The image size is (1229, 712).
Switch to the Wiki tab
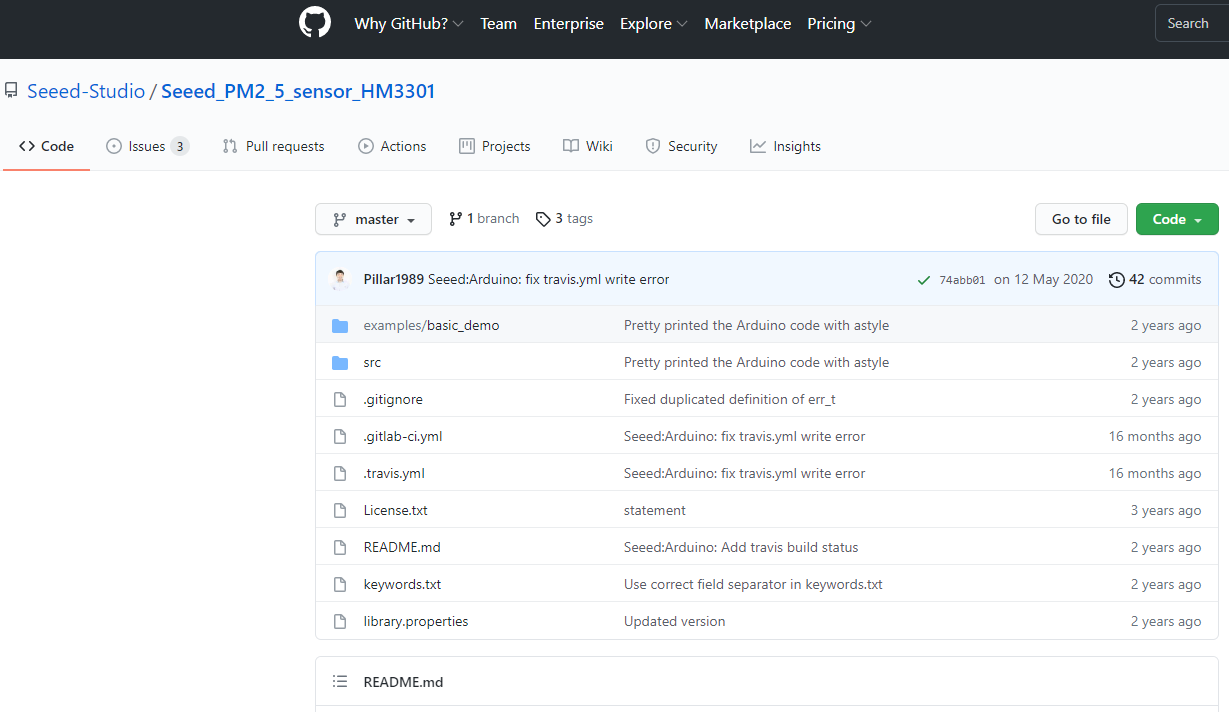588,146
